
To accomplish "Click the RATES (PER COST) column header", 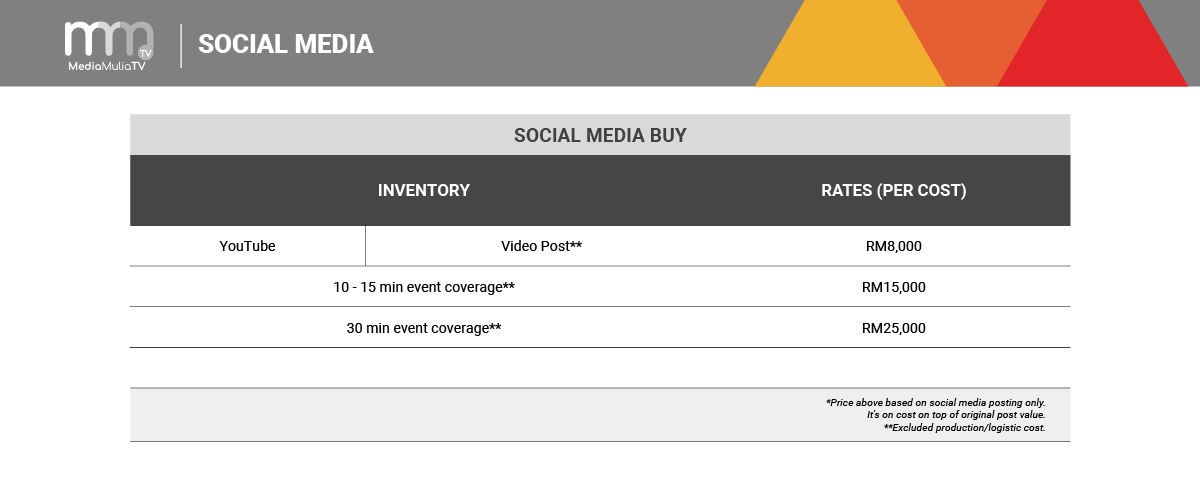I will pyautogui.click(x=893, y=191).
